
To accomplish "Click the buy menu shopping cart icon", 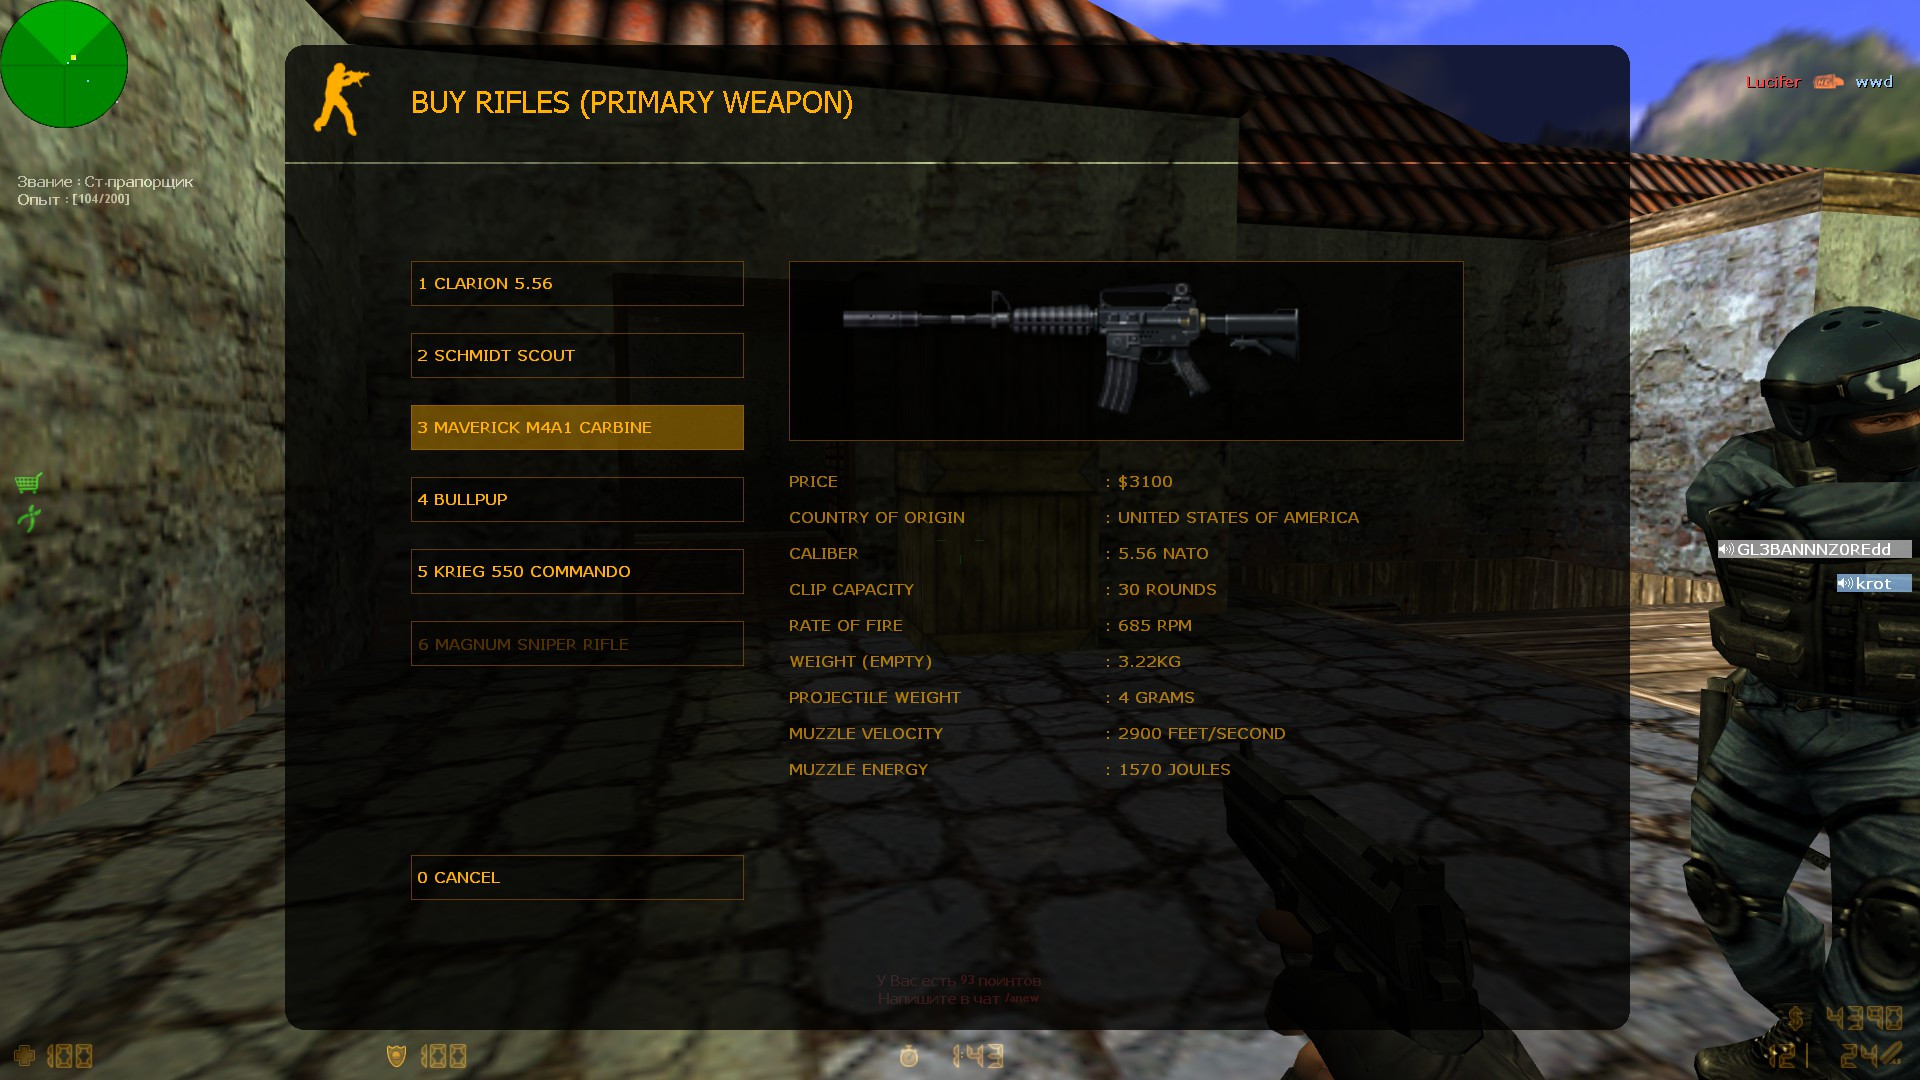I will click(x=28, y=481).
